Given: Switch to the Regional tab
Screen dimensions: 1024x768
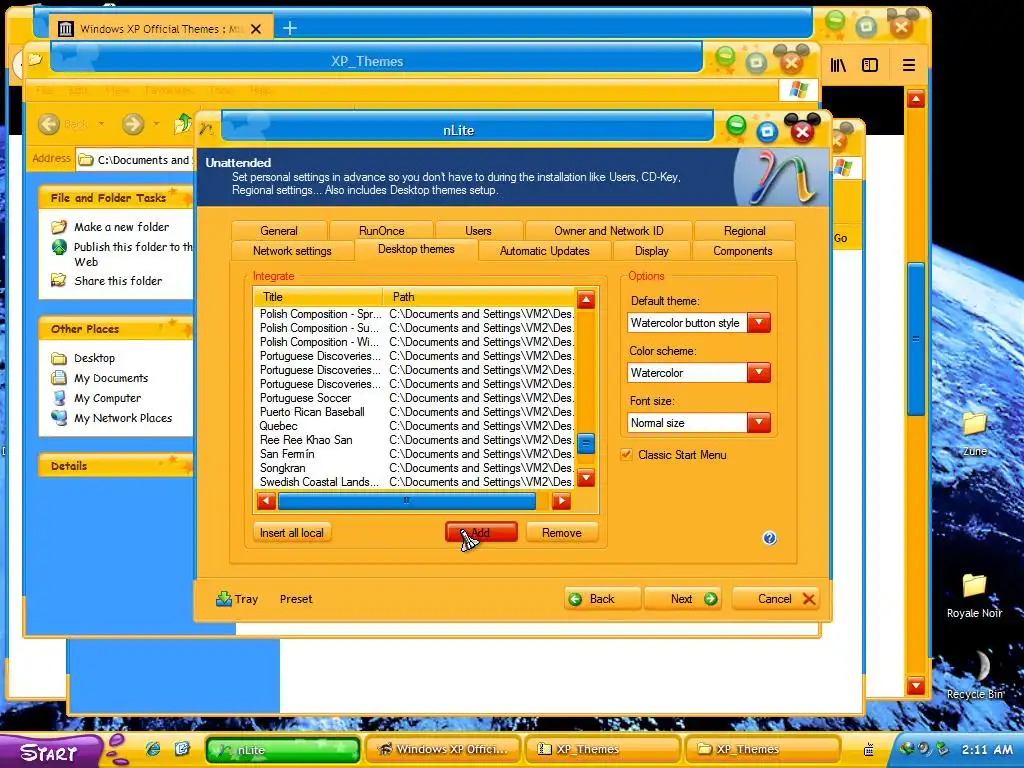Looking at the screenshot, I should [744, 231].
